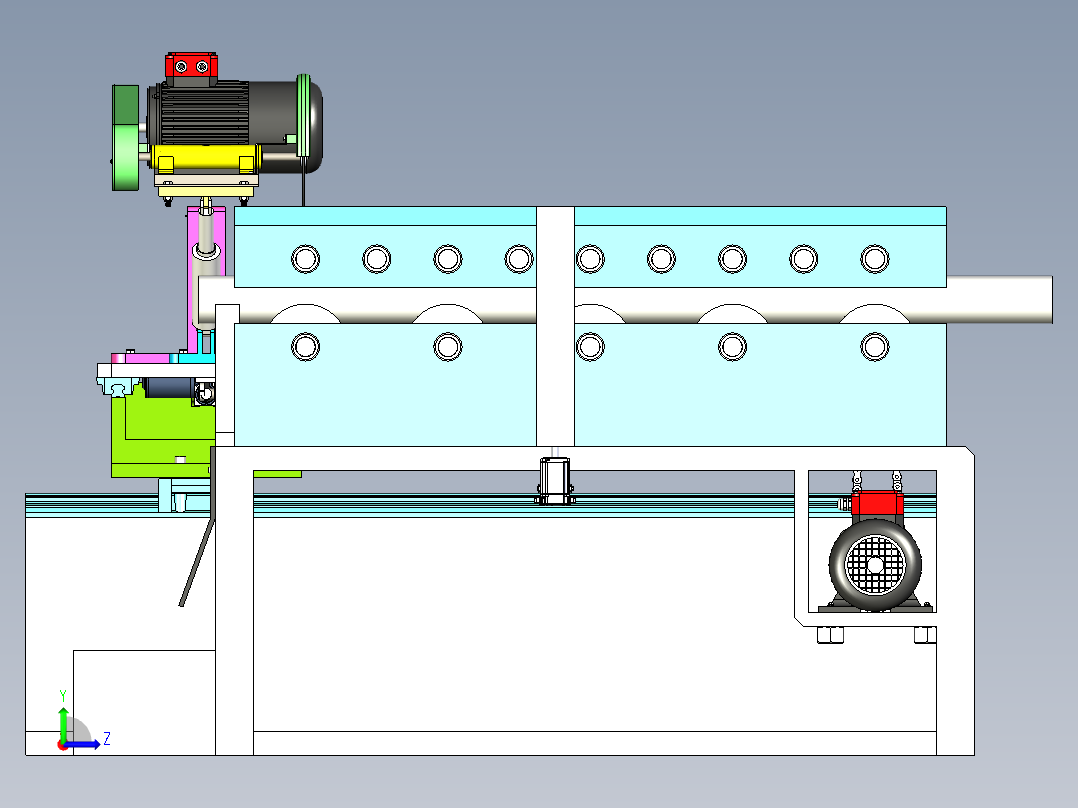Select the black finned body of top motor

204,113
